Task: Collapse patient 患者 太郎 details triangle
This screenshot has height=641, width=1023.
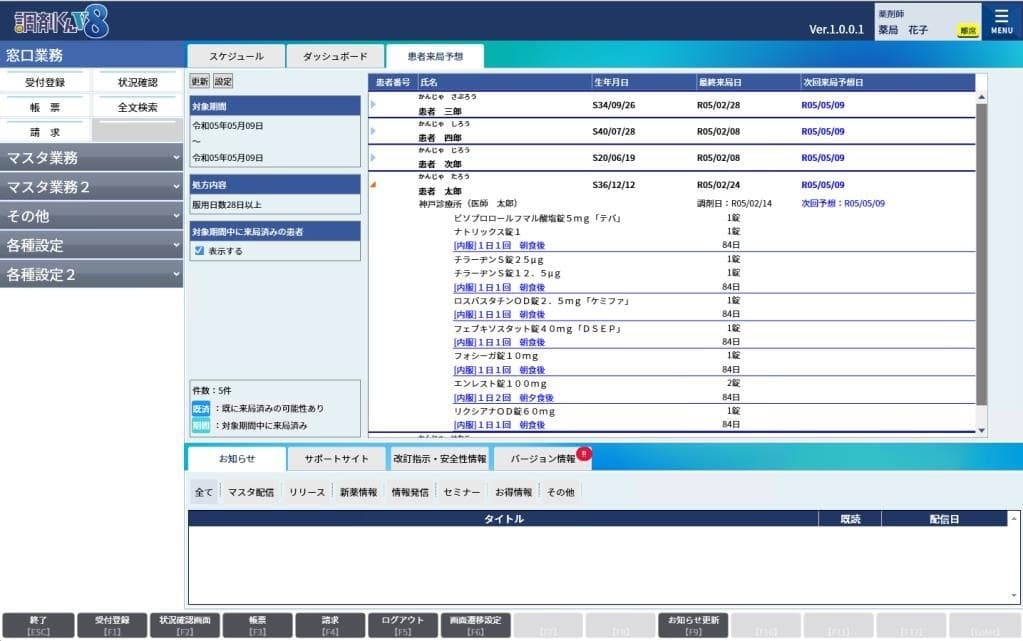Action: [x=373, y=184]
